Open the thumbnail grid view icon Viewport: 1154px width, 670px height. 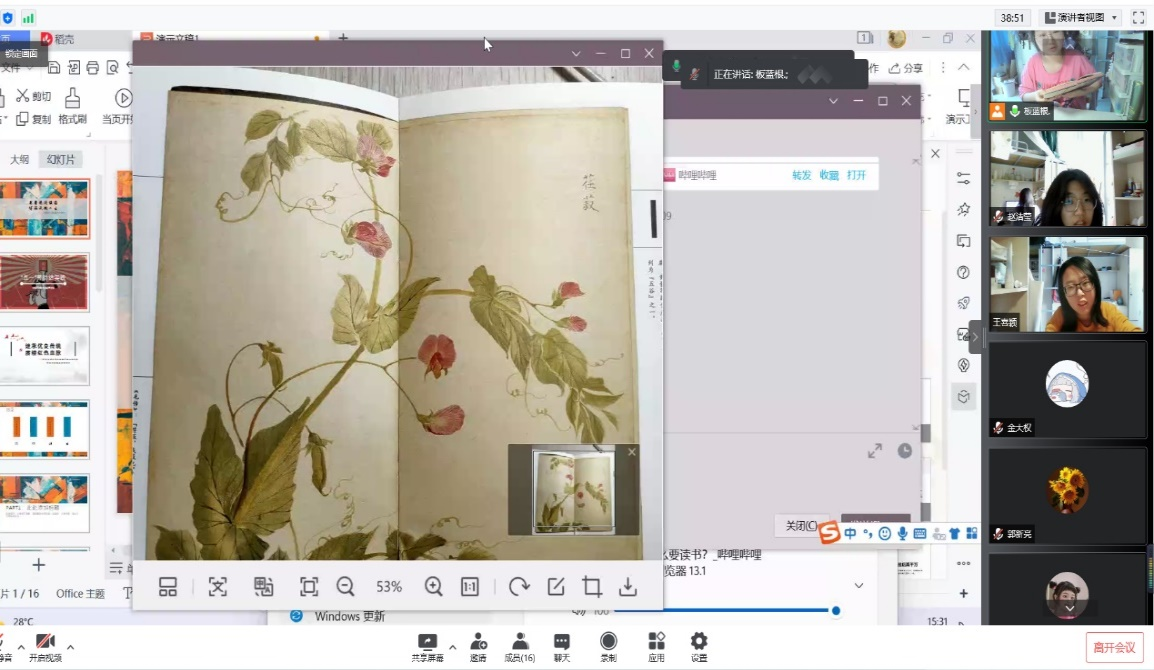(x=168, y=587)
